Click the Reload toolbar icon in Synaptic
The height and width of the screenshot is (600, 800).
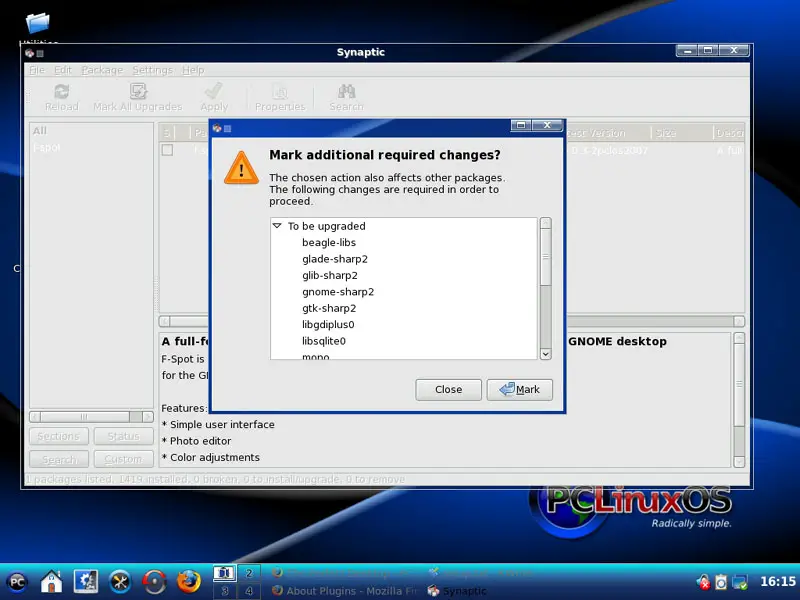[62, 92]
